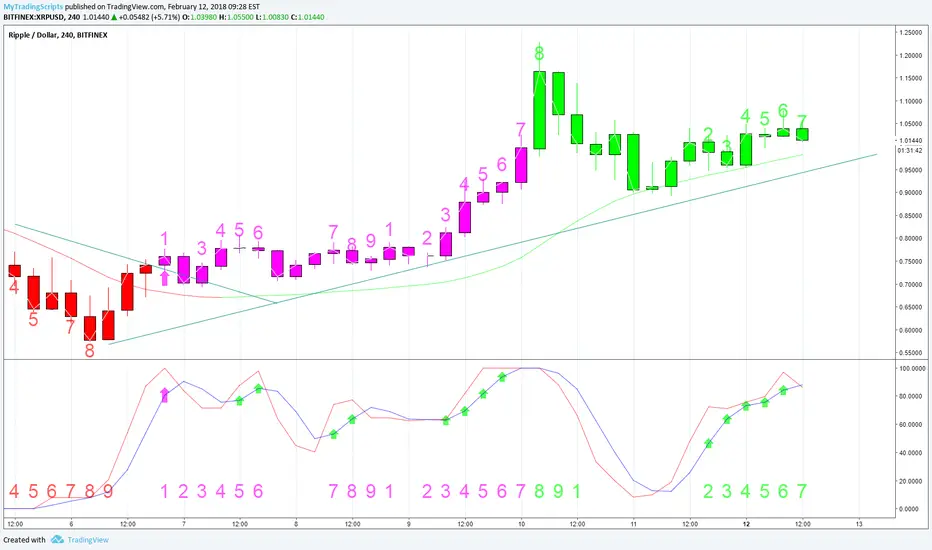Screen dimensions: 932x550
Task: Click the 1.20000 price axis label
Action: pyautogui.click(x=911, y=56)
